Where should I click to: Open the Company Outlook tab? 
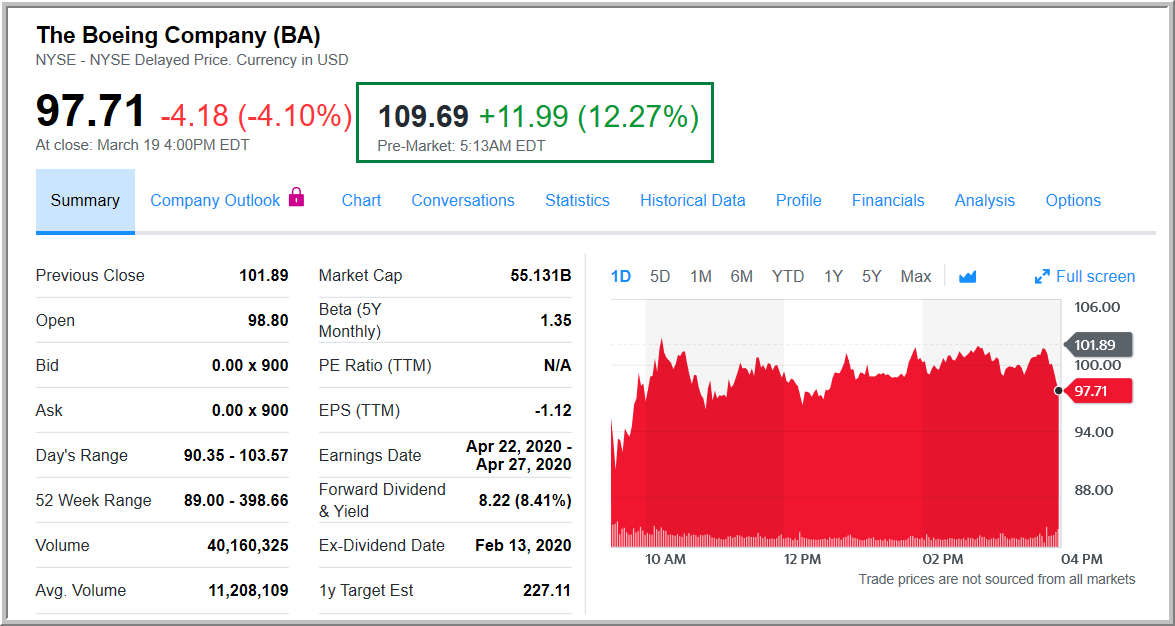[215, 200]
